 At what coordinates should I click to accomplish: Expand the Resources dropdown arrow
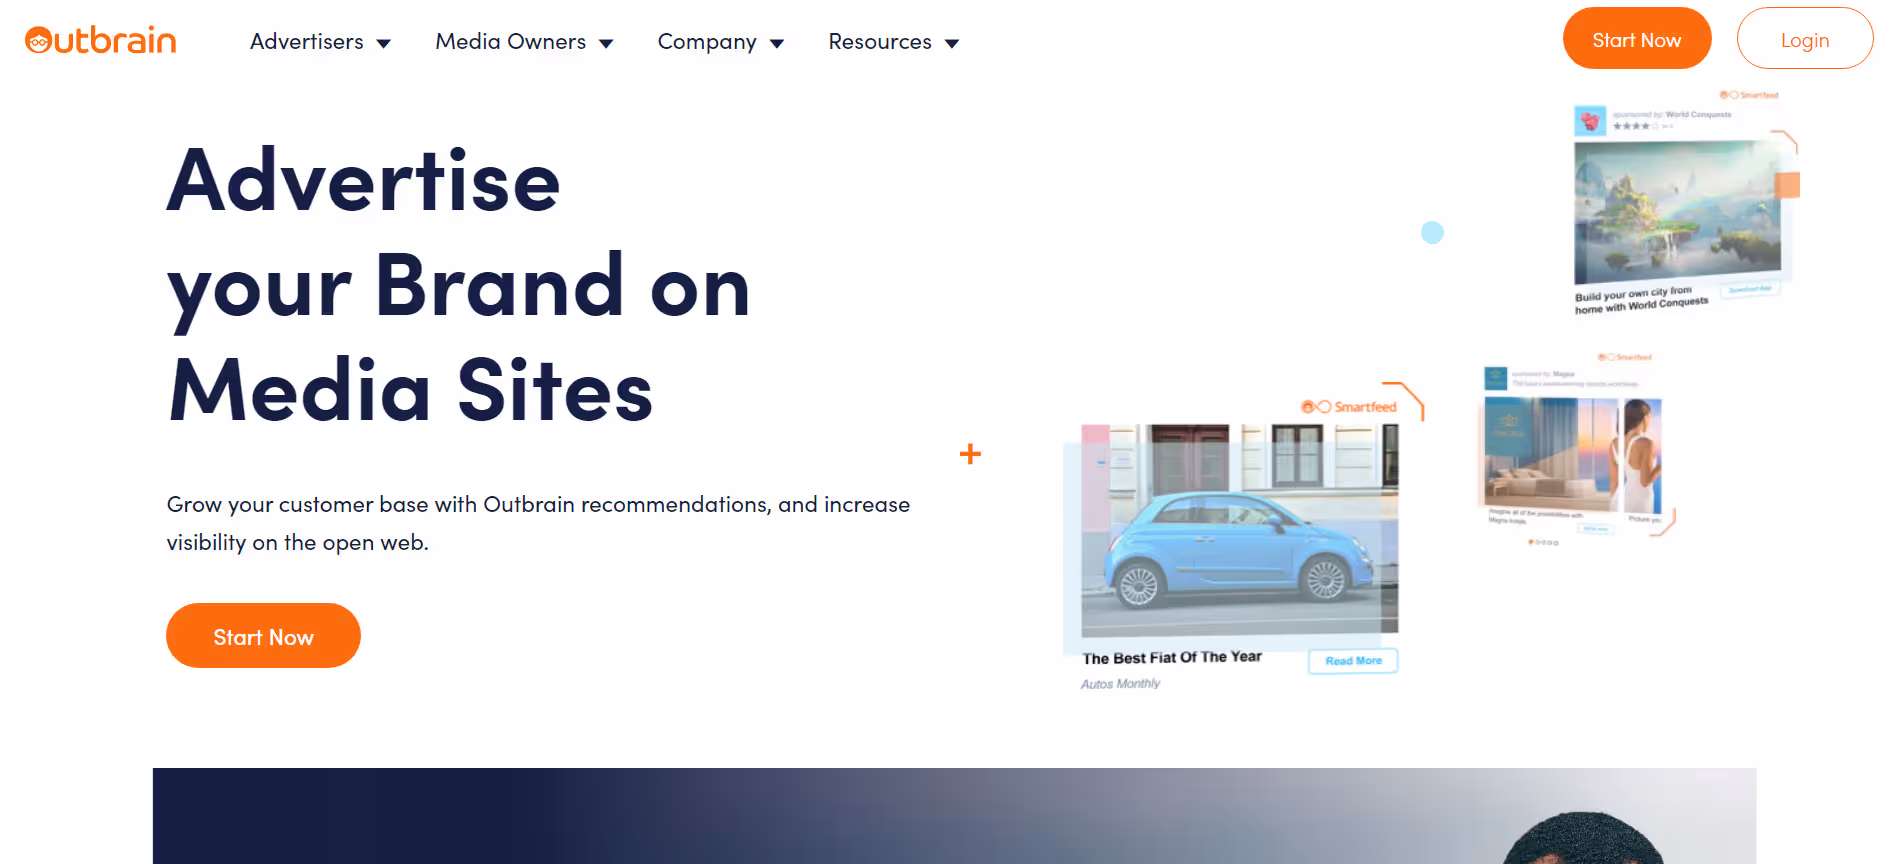(952, 43)
